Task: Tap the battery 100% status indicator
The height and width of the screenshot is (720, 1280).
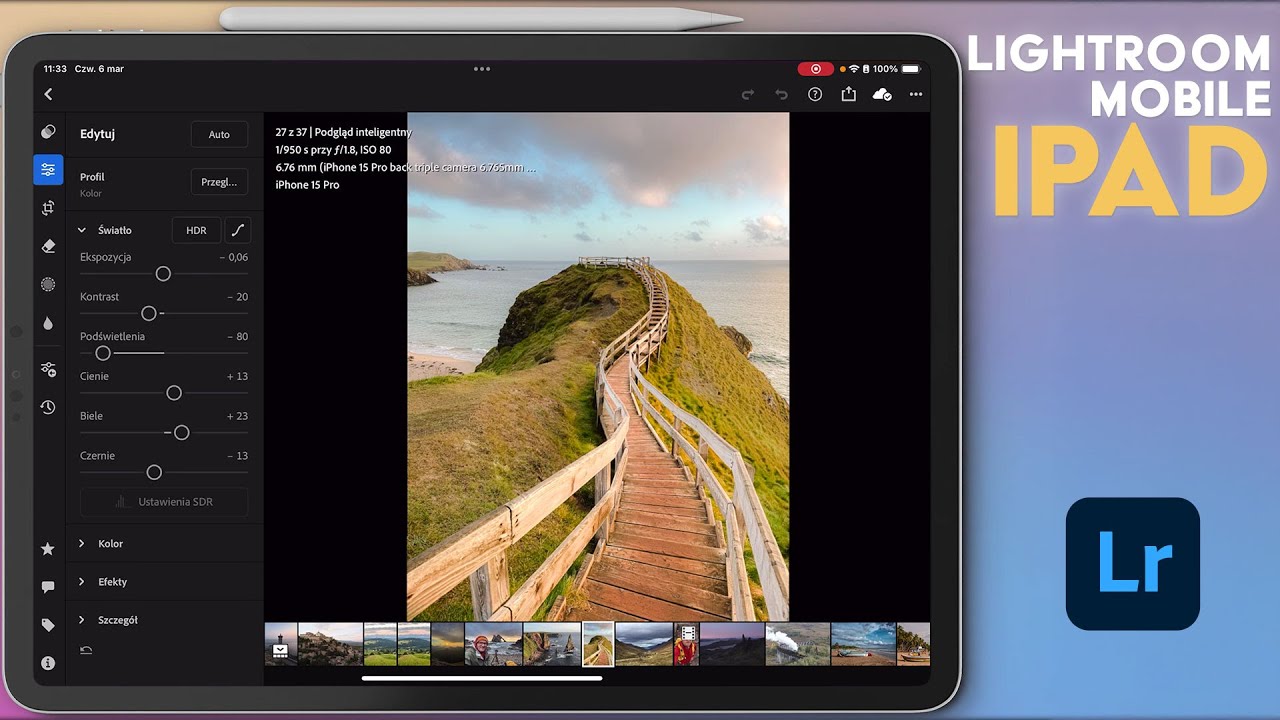Action: point(896,69)
